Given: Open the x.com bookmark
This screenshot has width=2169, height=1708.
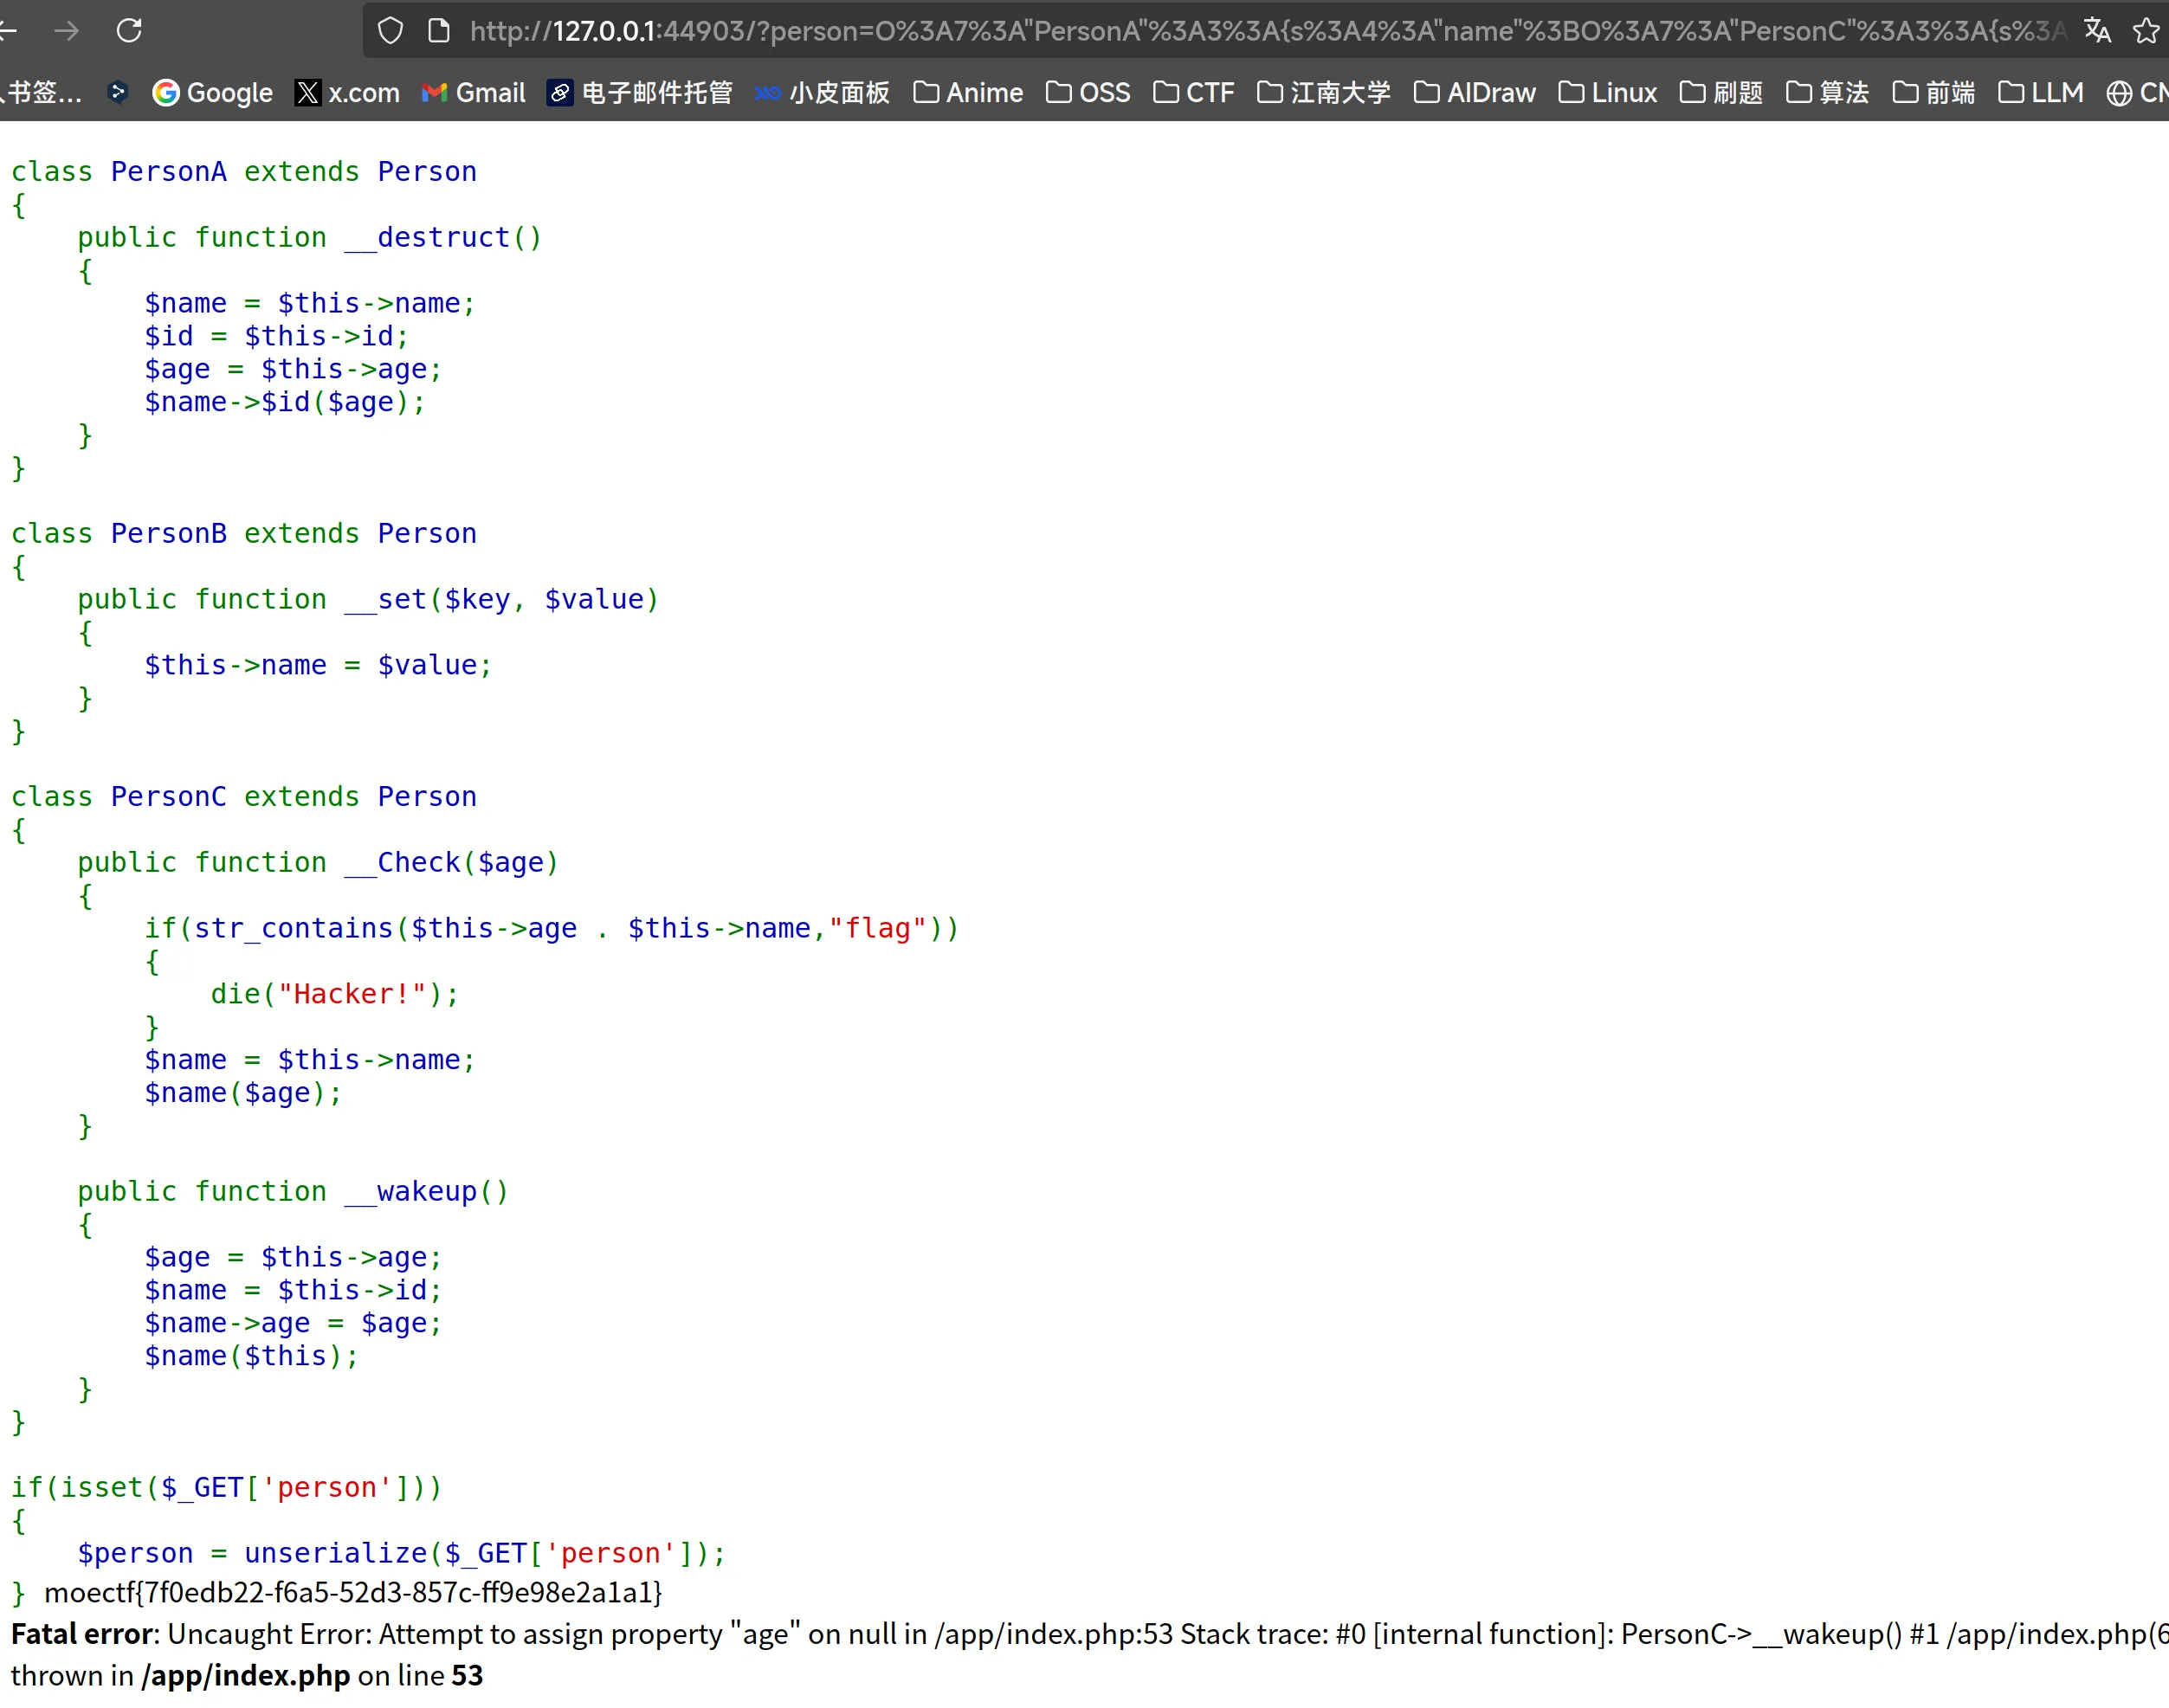Looking at the screenshot, I should coord(347,93).
